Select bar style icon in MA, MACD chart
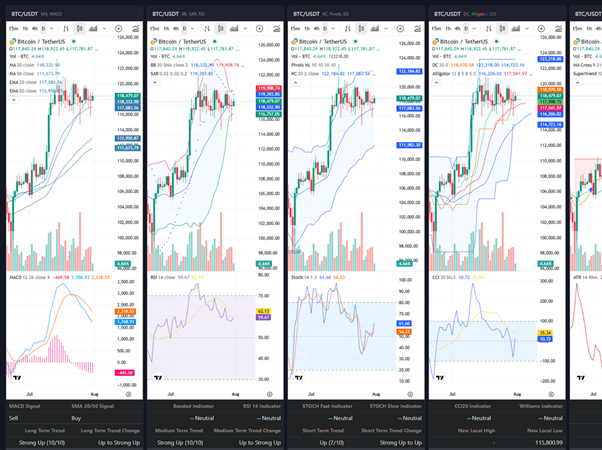Image resolution: width=602 pixels, height=450 pixels. [66, 28]
